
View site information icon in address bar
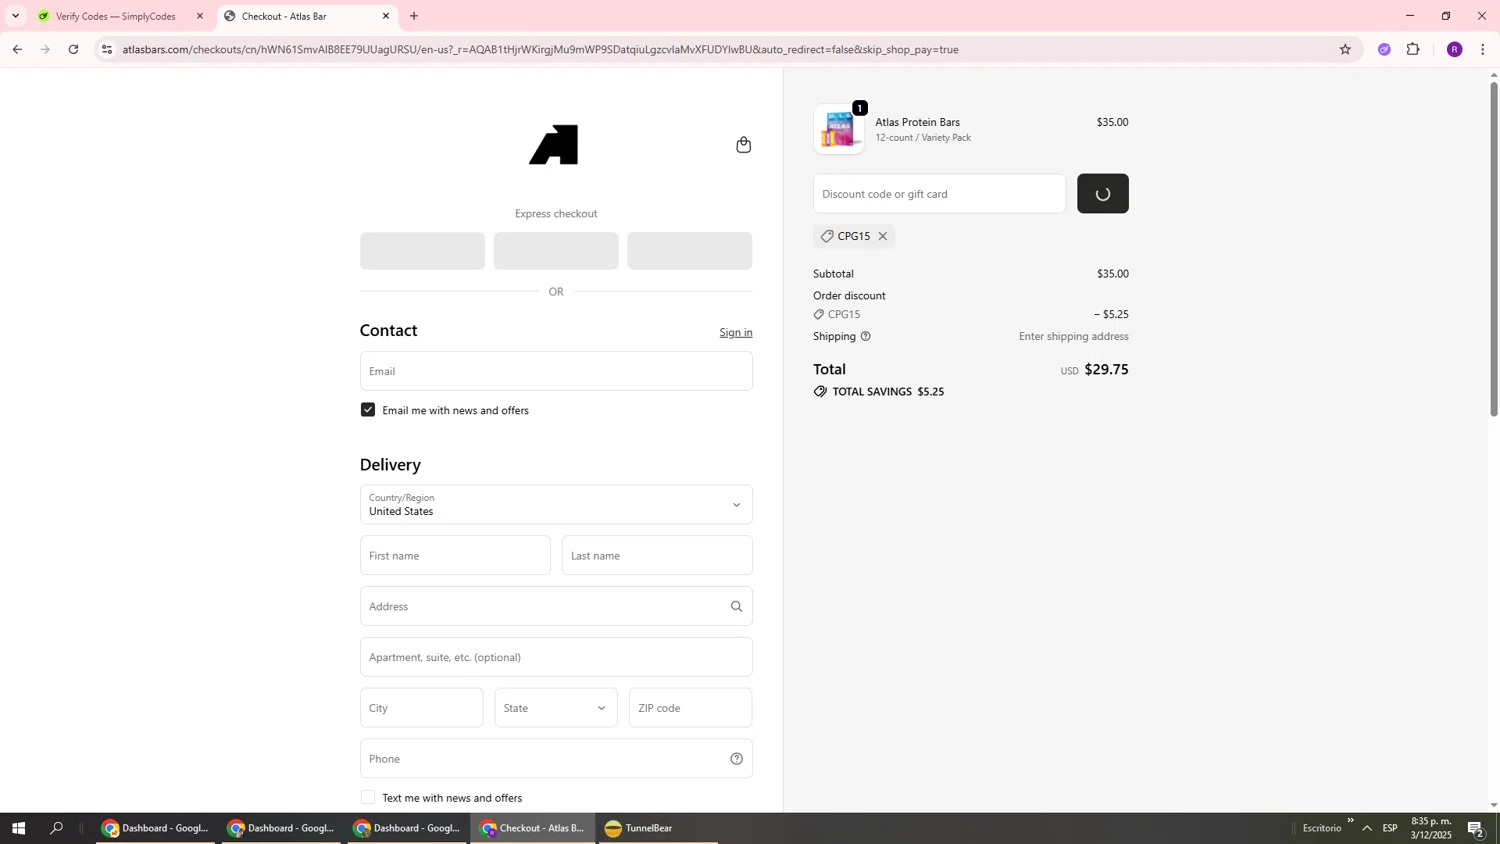point(107,49)
